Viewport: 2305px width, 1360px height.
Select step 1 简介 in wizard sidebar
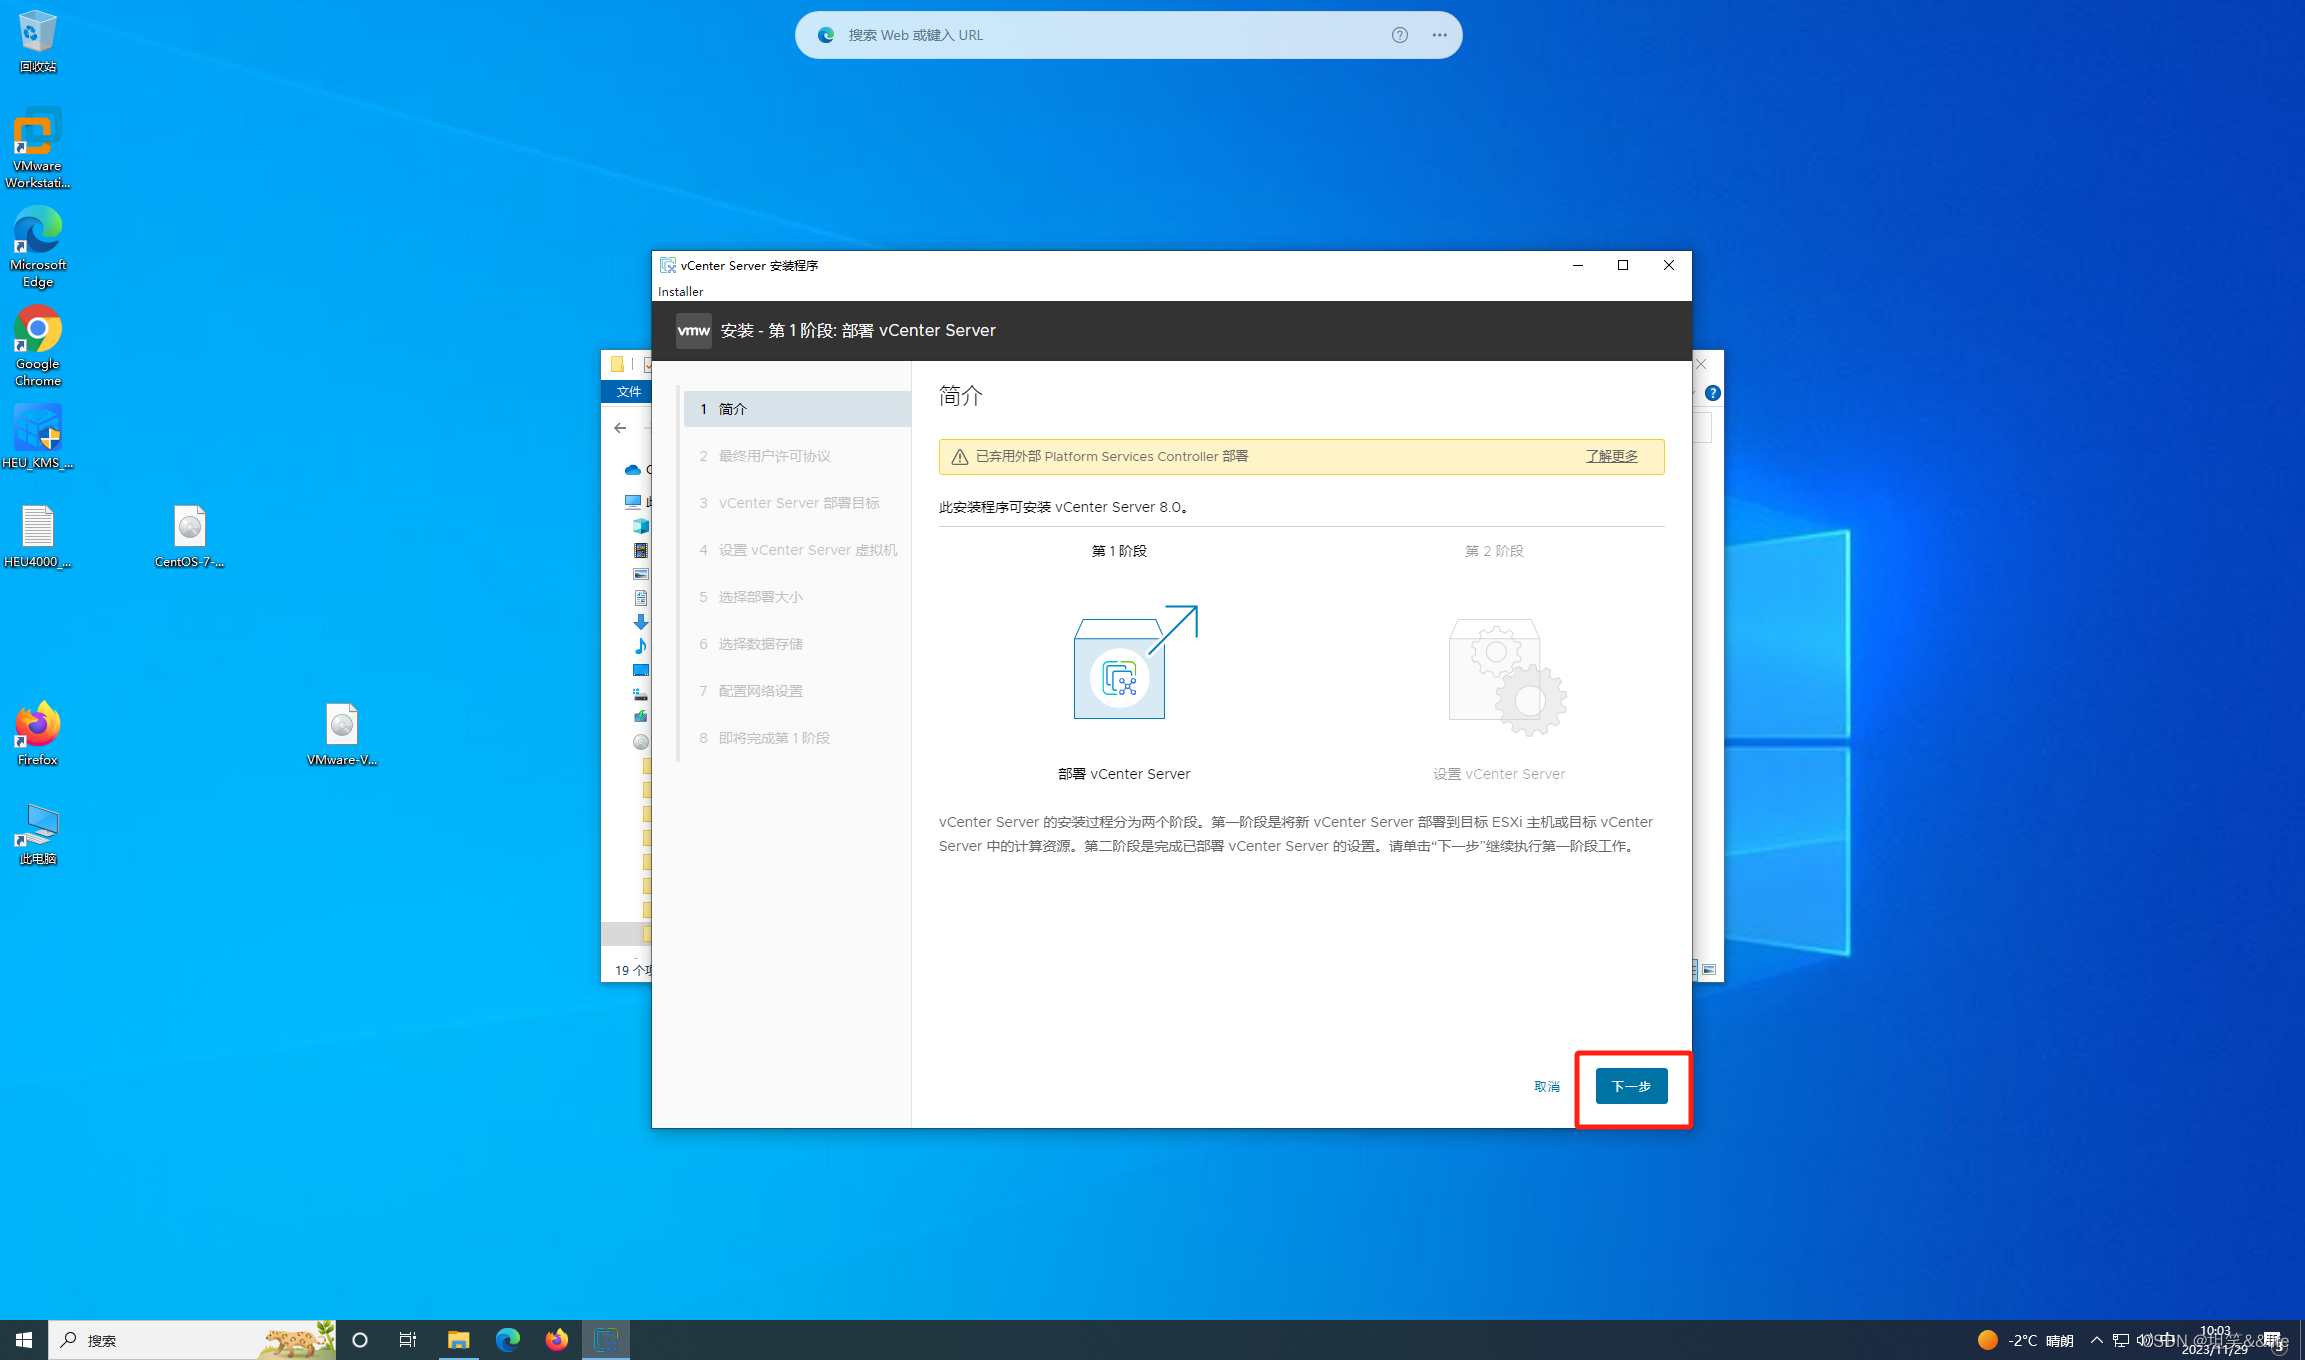pyautogui.click(x=796, y=409)
